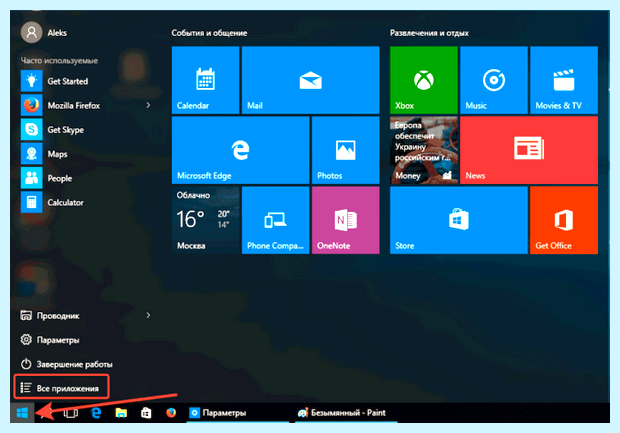Launch Calculator from the frequent apps
This screenshot has width=620, height=433.
click(87, 202)
